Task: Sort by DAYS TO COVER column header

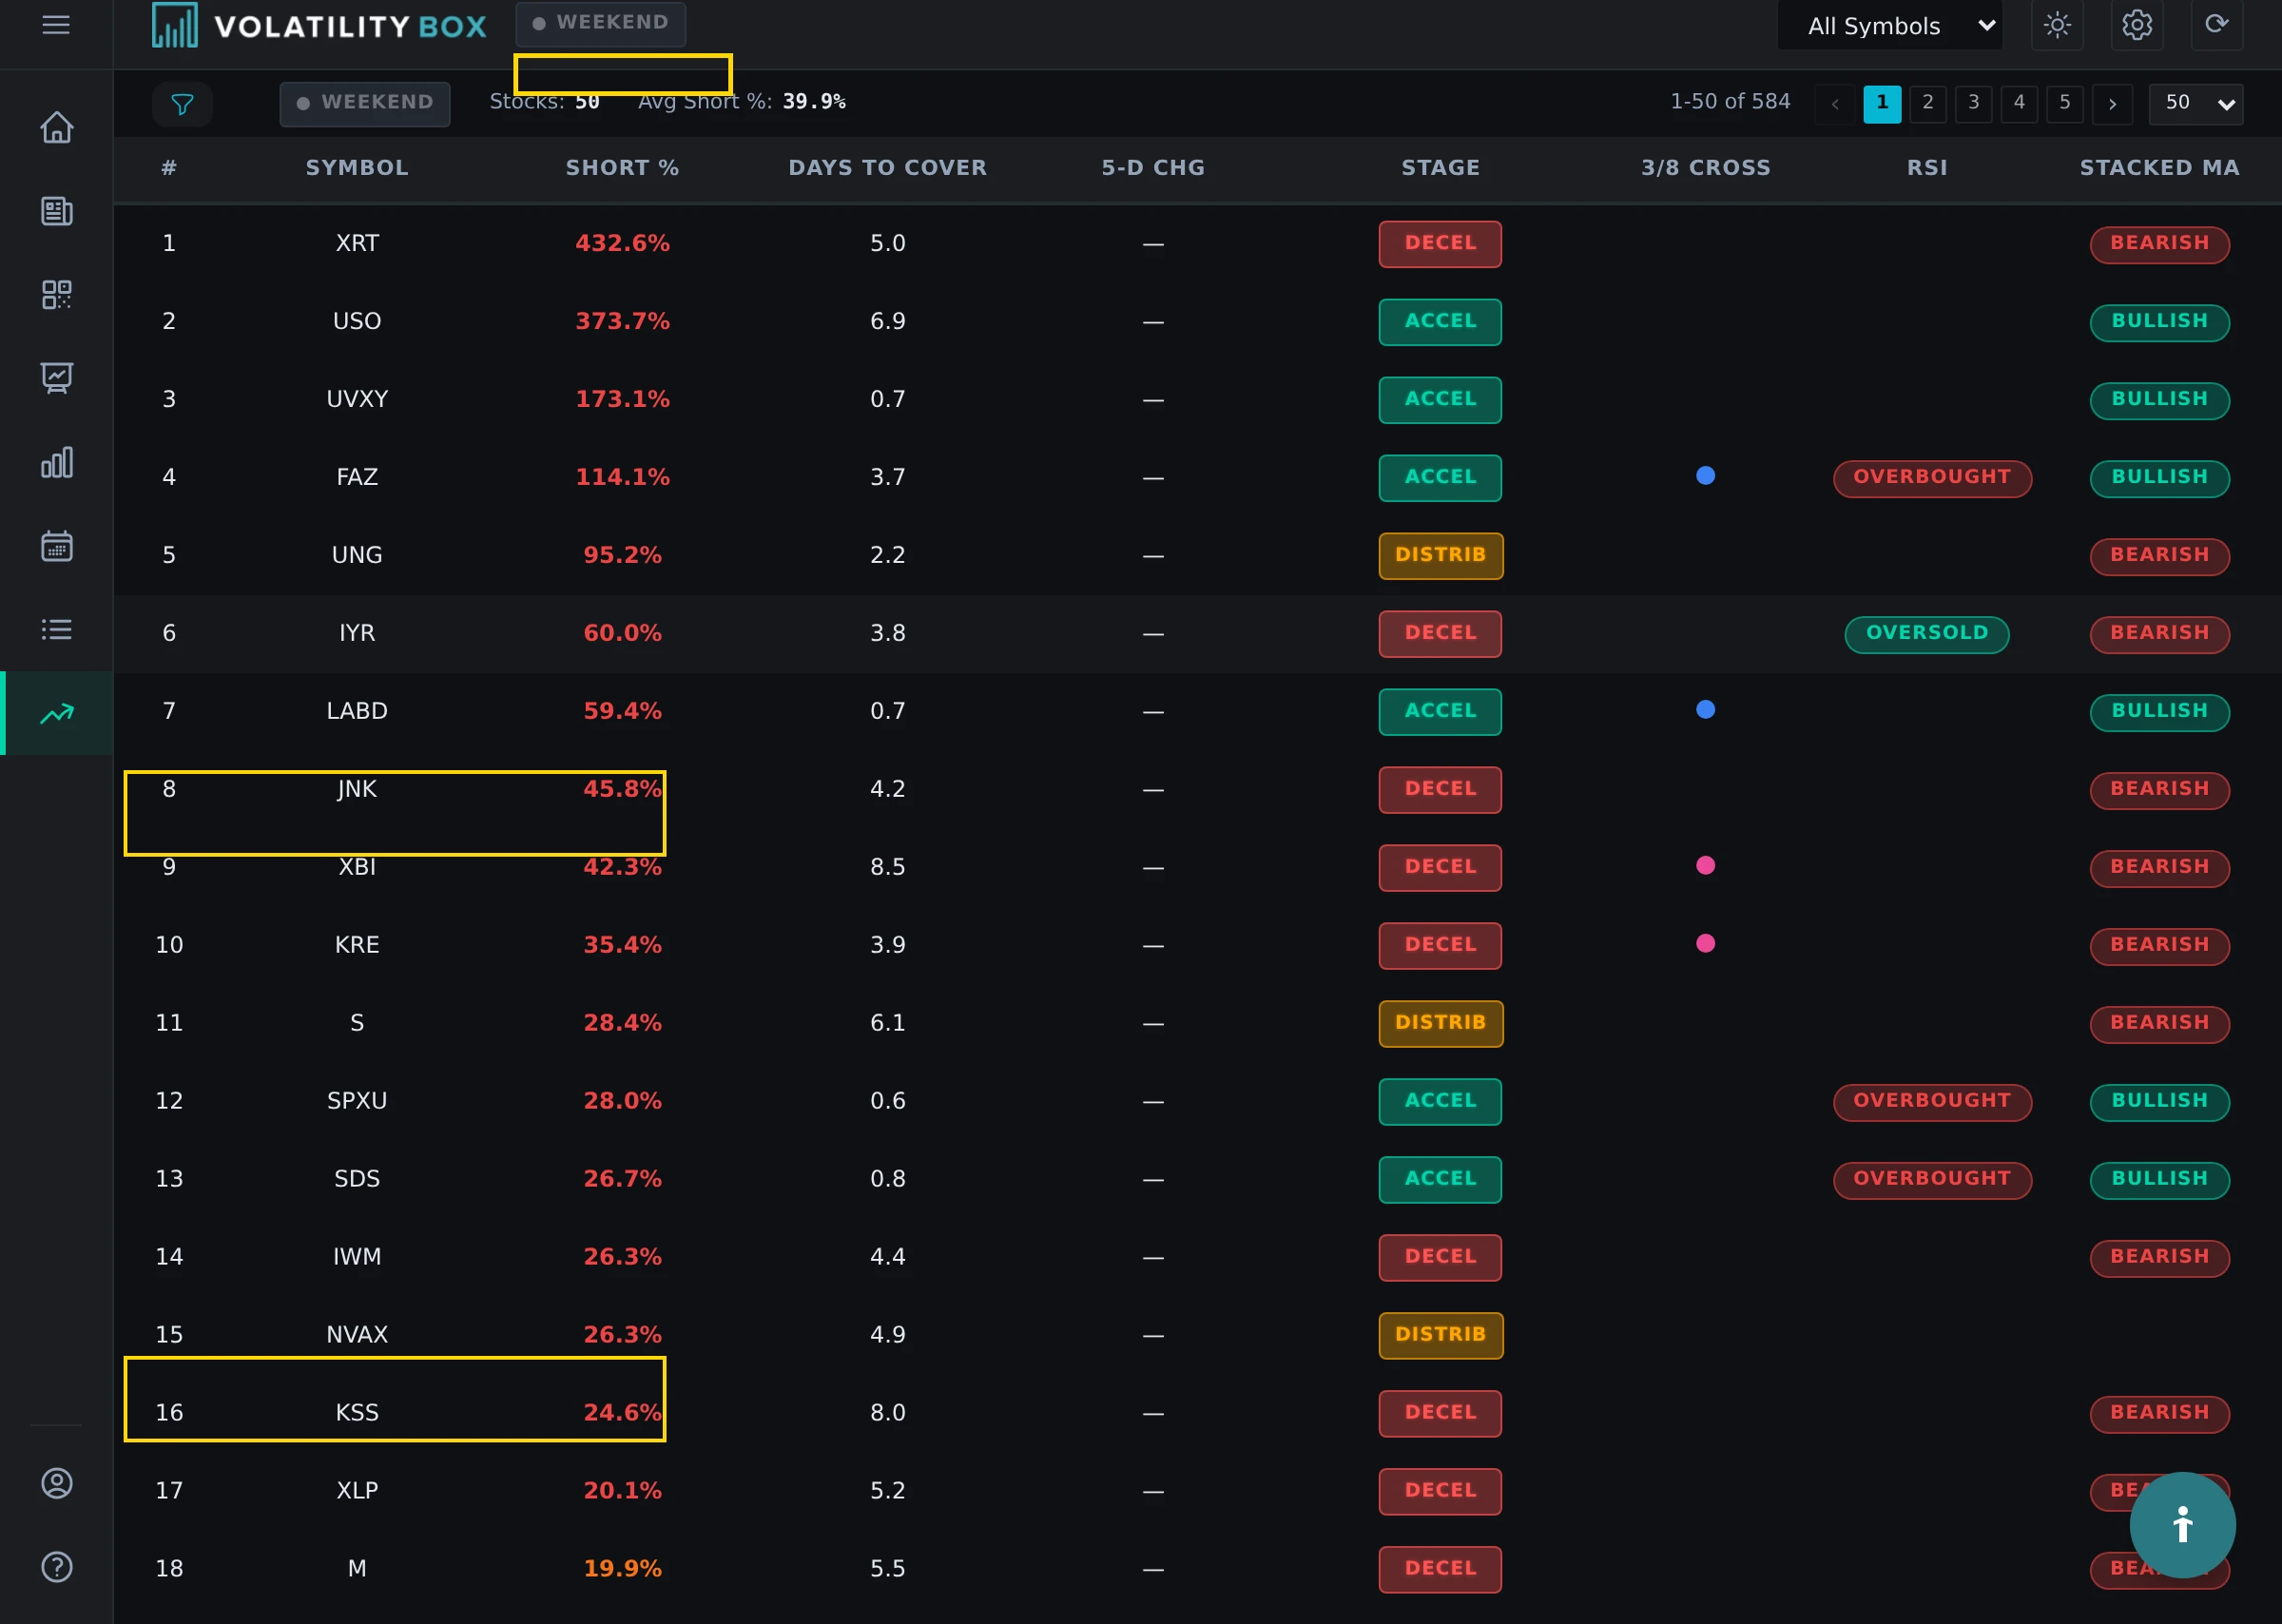Action: [888, 168]
